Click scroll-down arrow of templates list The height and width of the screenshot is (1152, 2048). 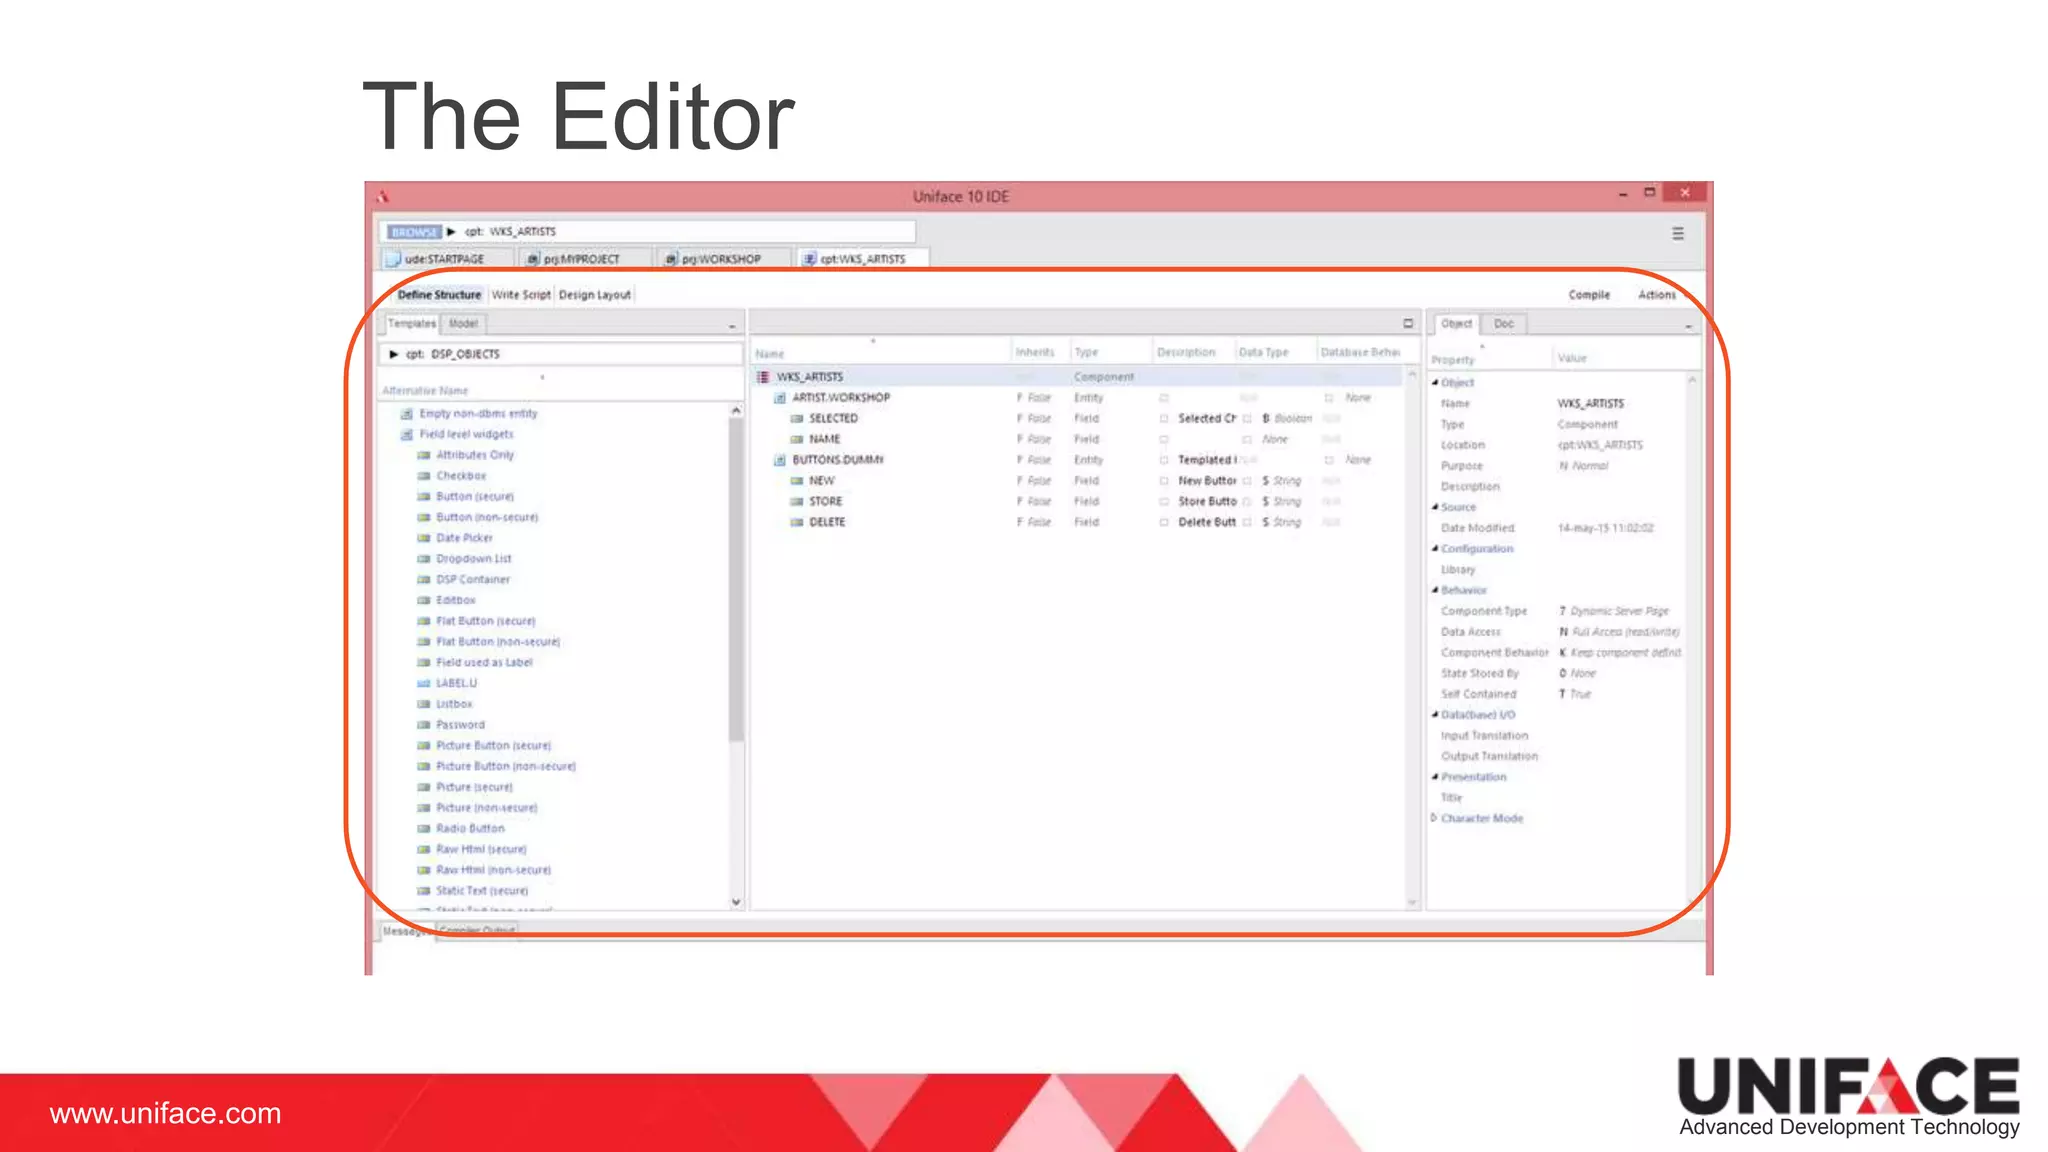(x=736, y=902)
